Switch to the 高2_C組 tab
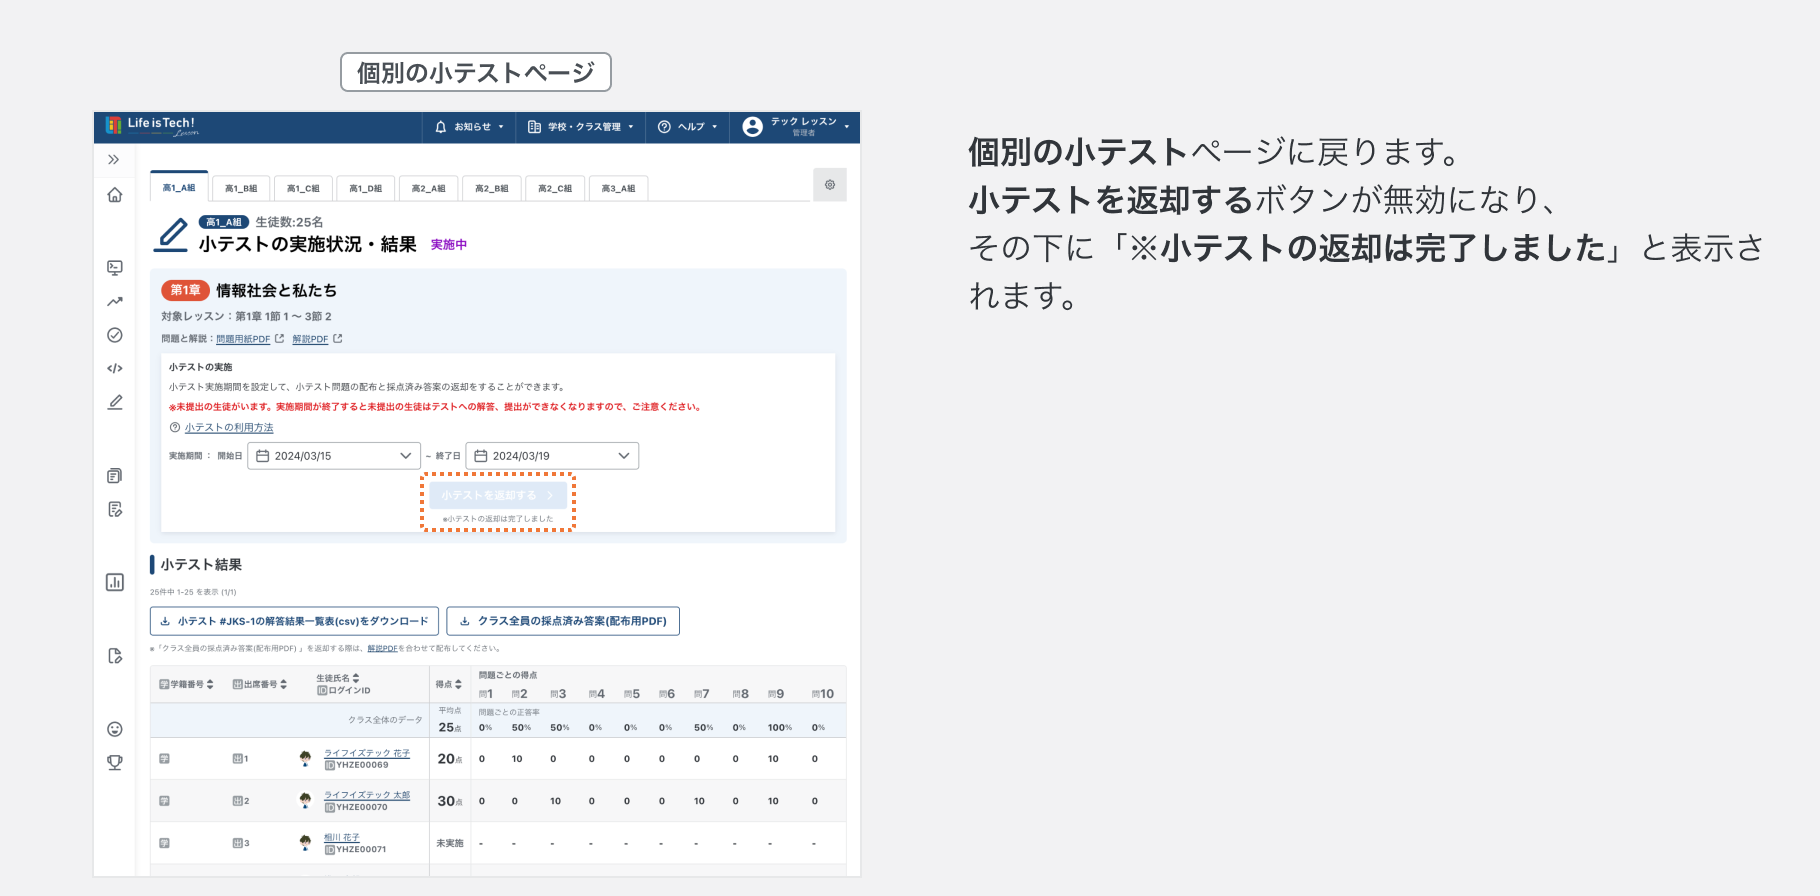 click(x=555, y=188)
